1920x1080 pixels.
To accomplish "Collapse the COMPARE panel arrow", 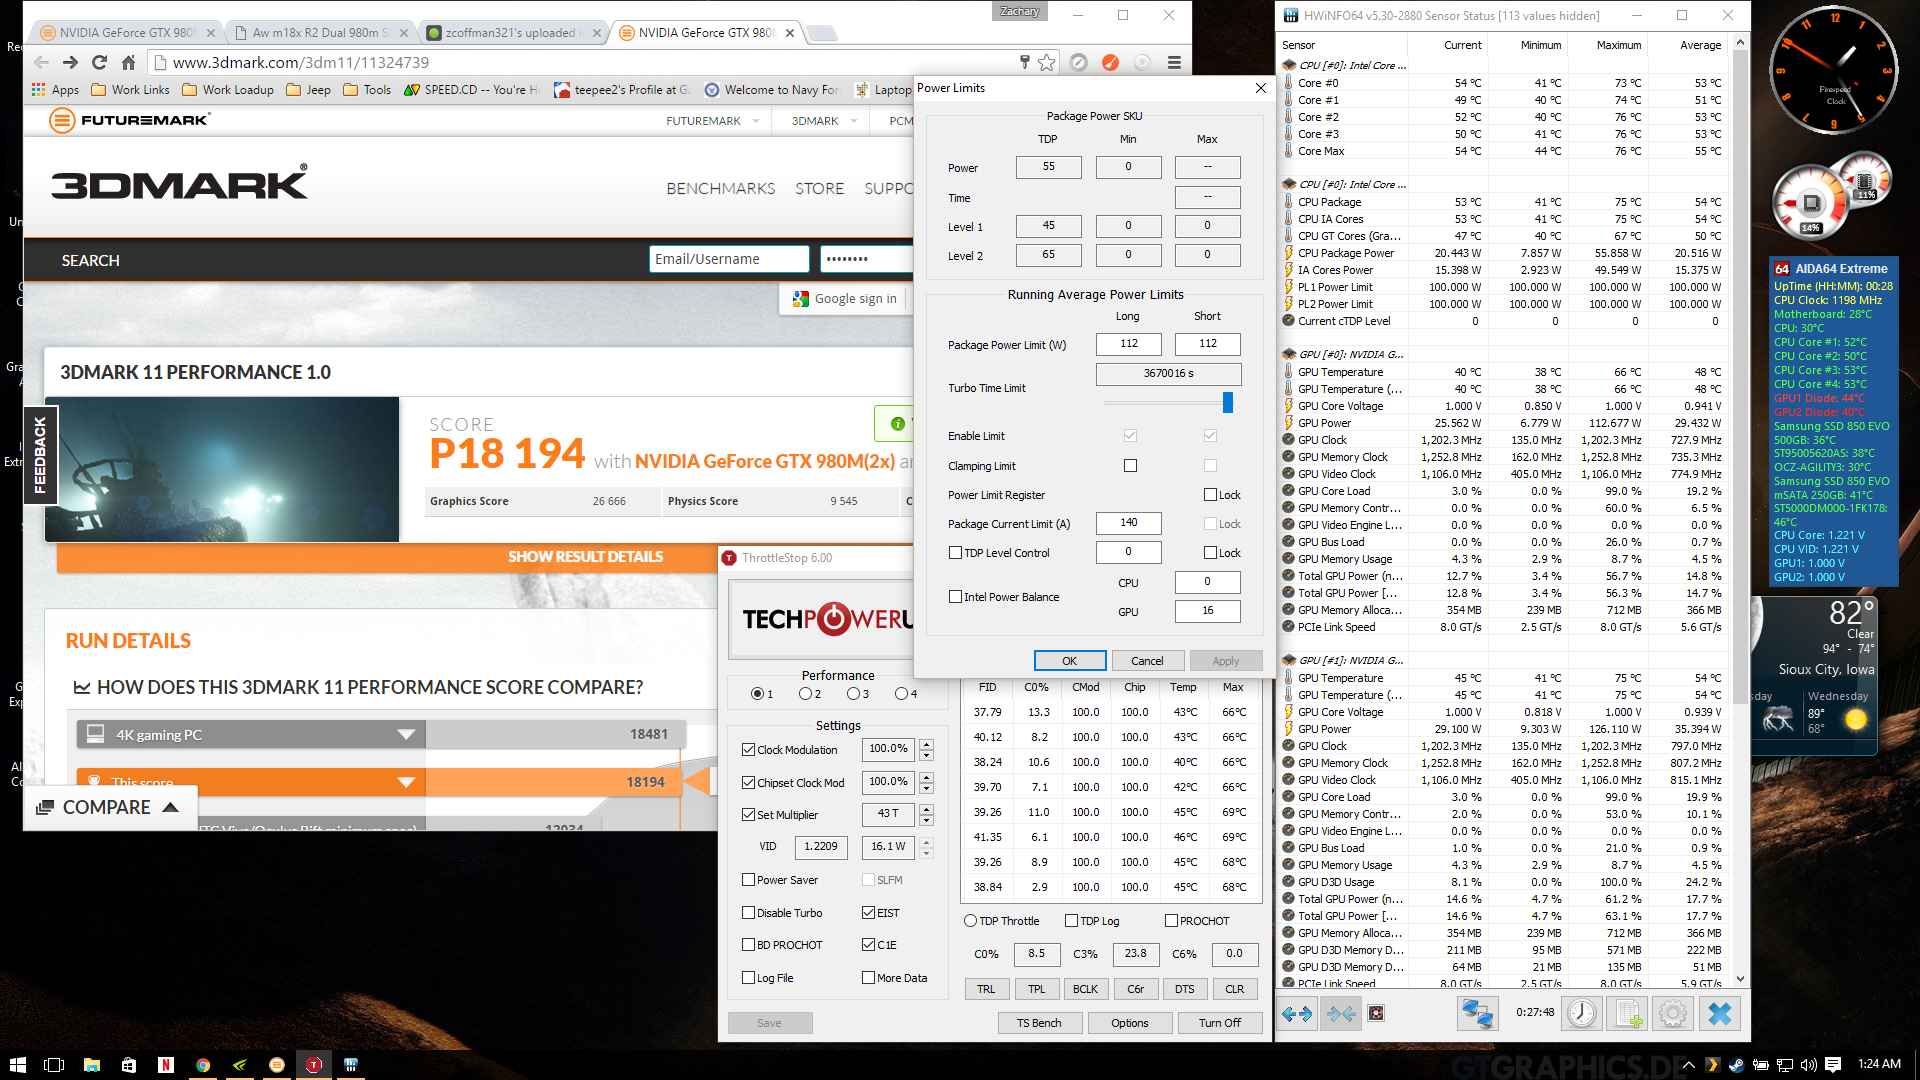I will (171, 808).
